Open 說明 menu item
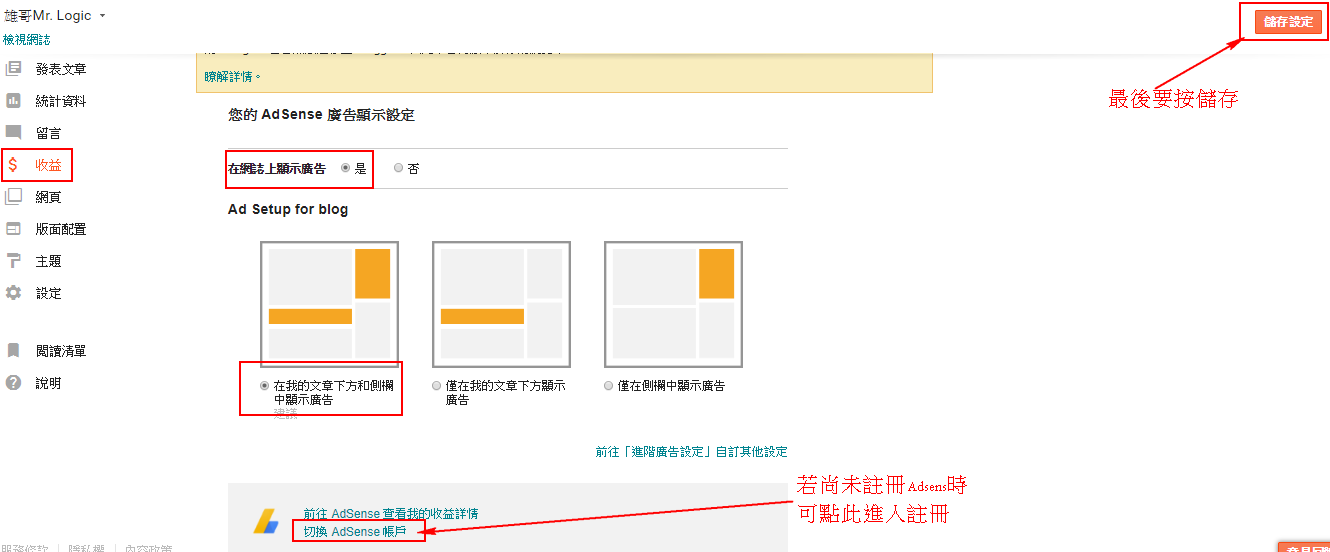1330x552 pixels. (x=49, y=383)
